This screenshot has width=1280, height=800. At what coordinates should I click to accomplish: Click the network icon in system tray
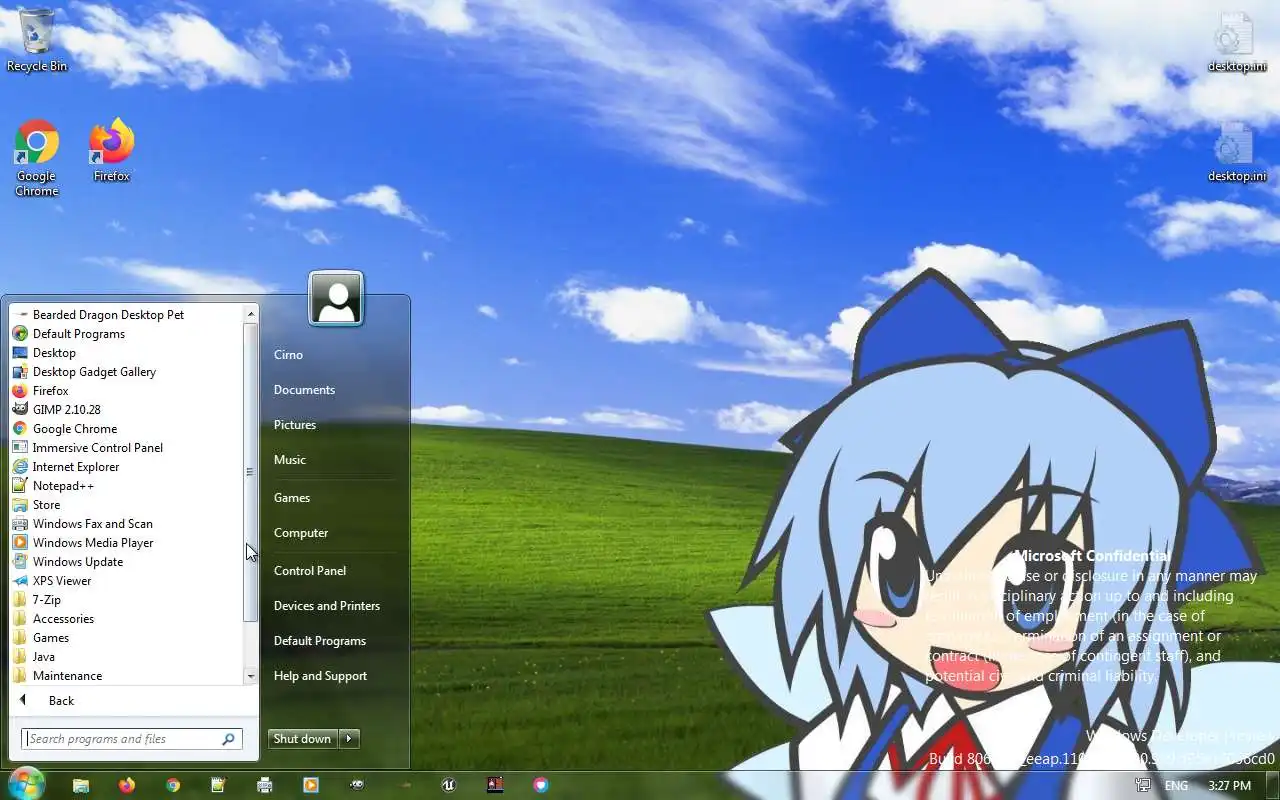click(x=1143, y=786)
